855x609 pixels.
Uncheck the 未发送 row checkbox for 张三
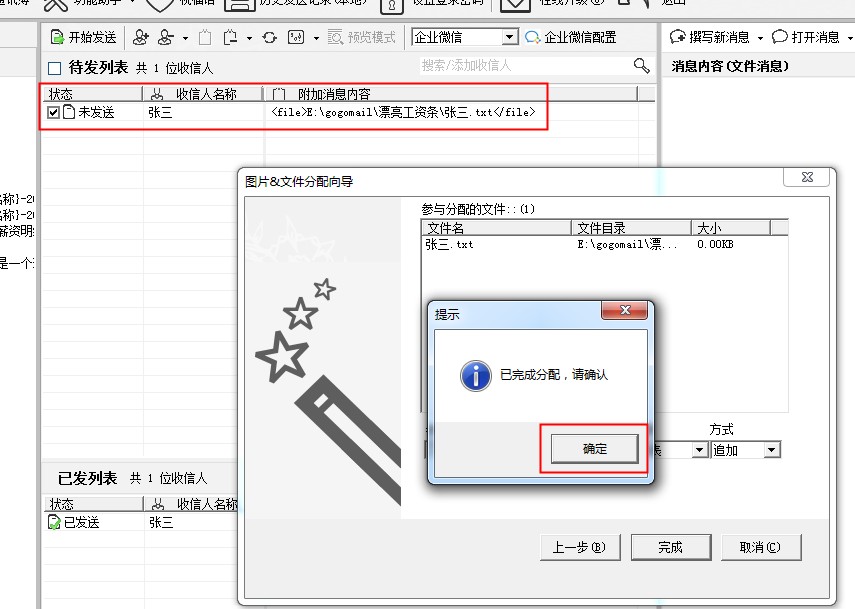point(53,112)
